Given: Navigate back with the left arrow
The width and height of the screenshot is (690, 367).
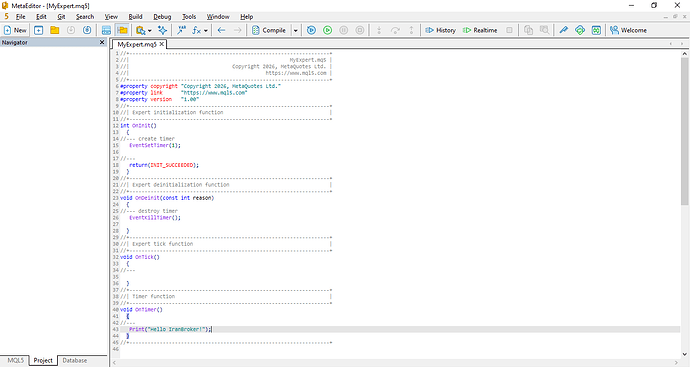Looking at the screenshot, I should pyautogui.click(x=221, y=30).
